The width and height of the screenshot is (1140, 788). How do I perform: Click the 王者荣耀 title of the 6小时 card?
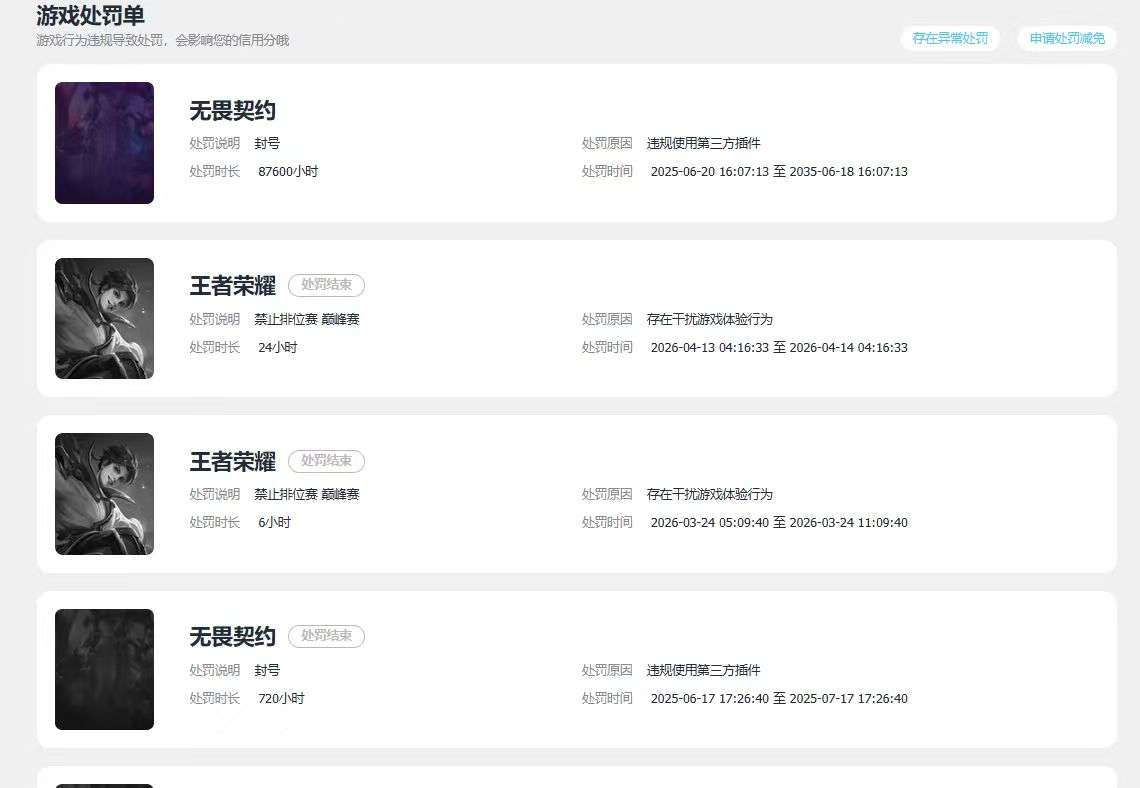(233, 462)
